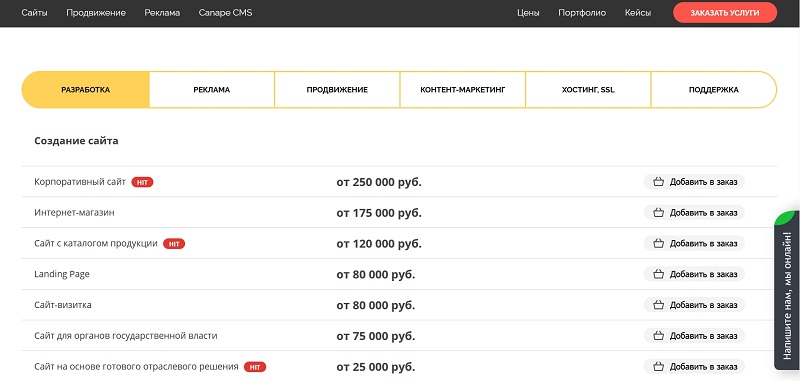Click the Интернет-магазин service name
The height and width of the screenshot is (381, 800).
[74, 213]
